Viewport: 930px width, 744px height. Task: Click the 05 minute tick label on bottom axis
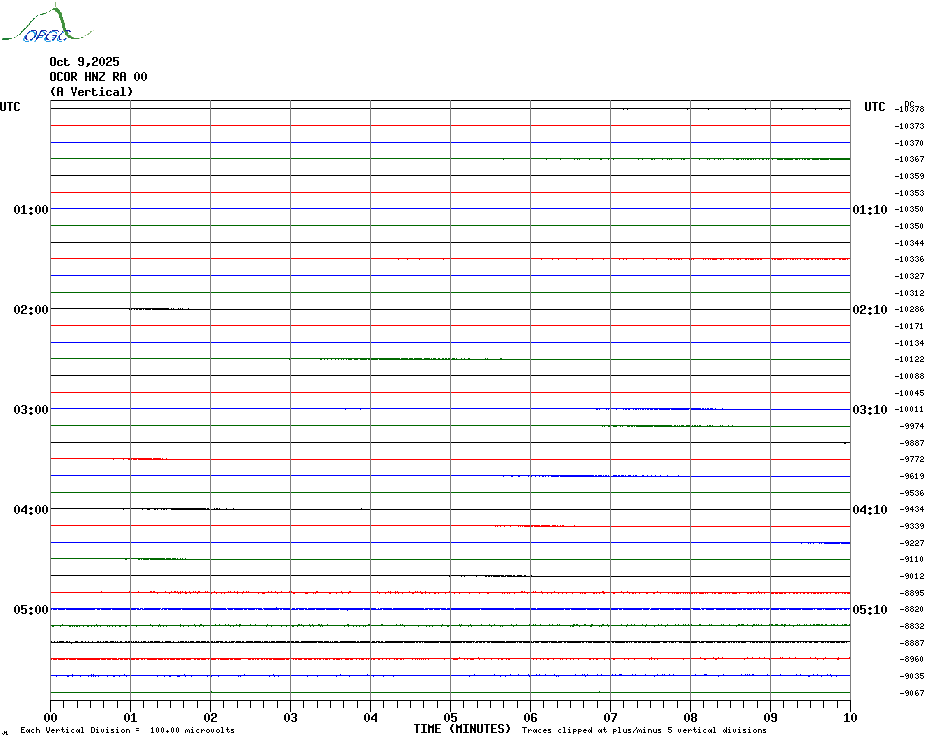450,717
